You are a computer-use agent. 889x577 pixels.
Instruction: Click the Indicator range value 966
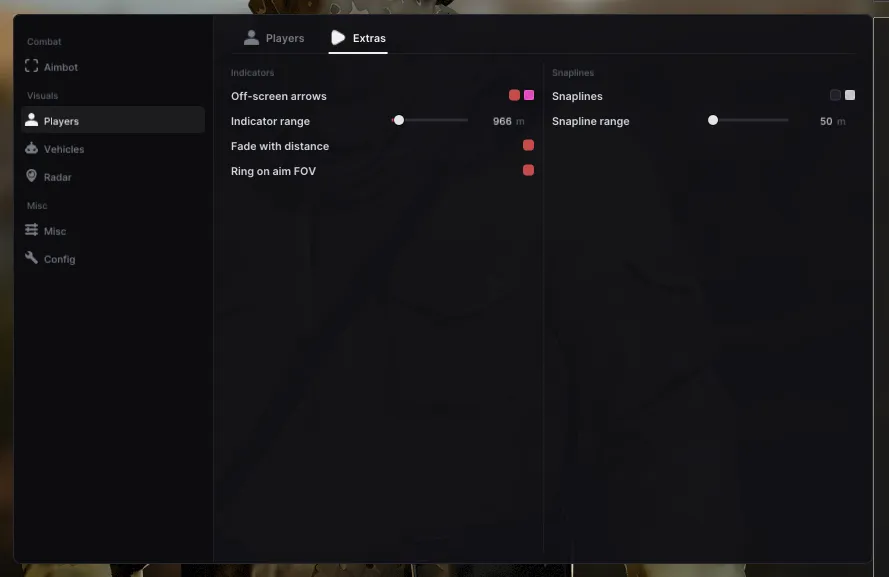(x=502, y=121)
